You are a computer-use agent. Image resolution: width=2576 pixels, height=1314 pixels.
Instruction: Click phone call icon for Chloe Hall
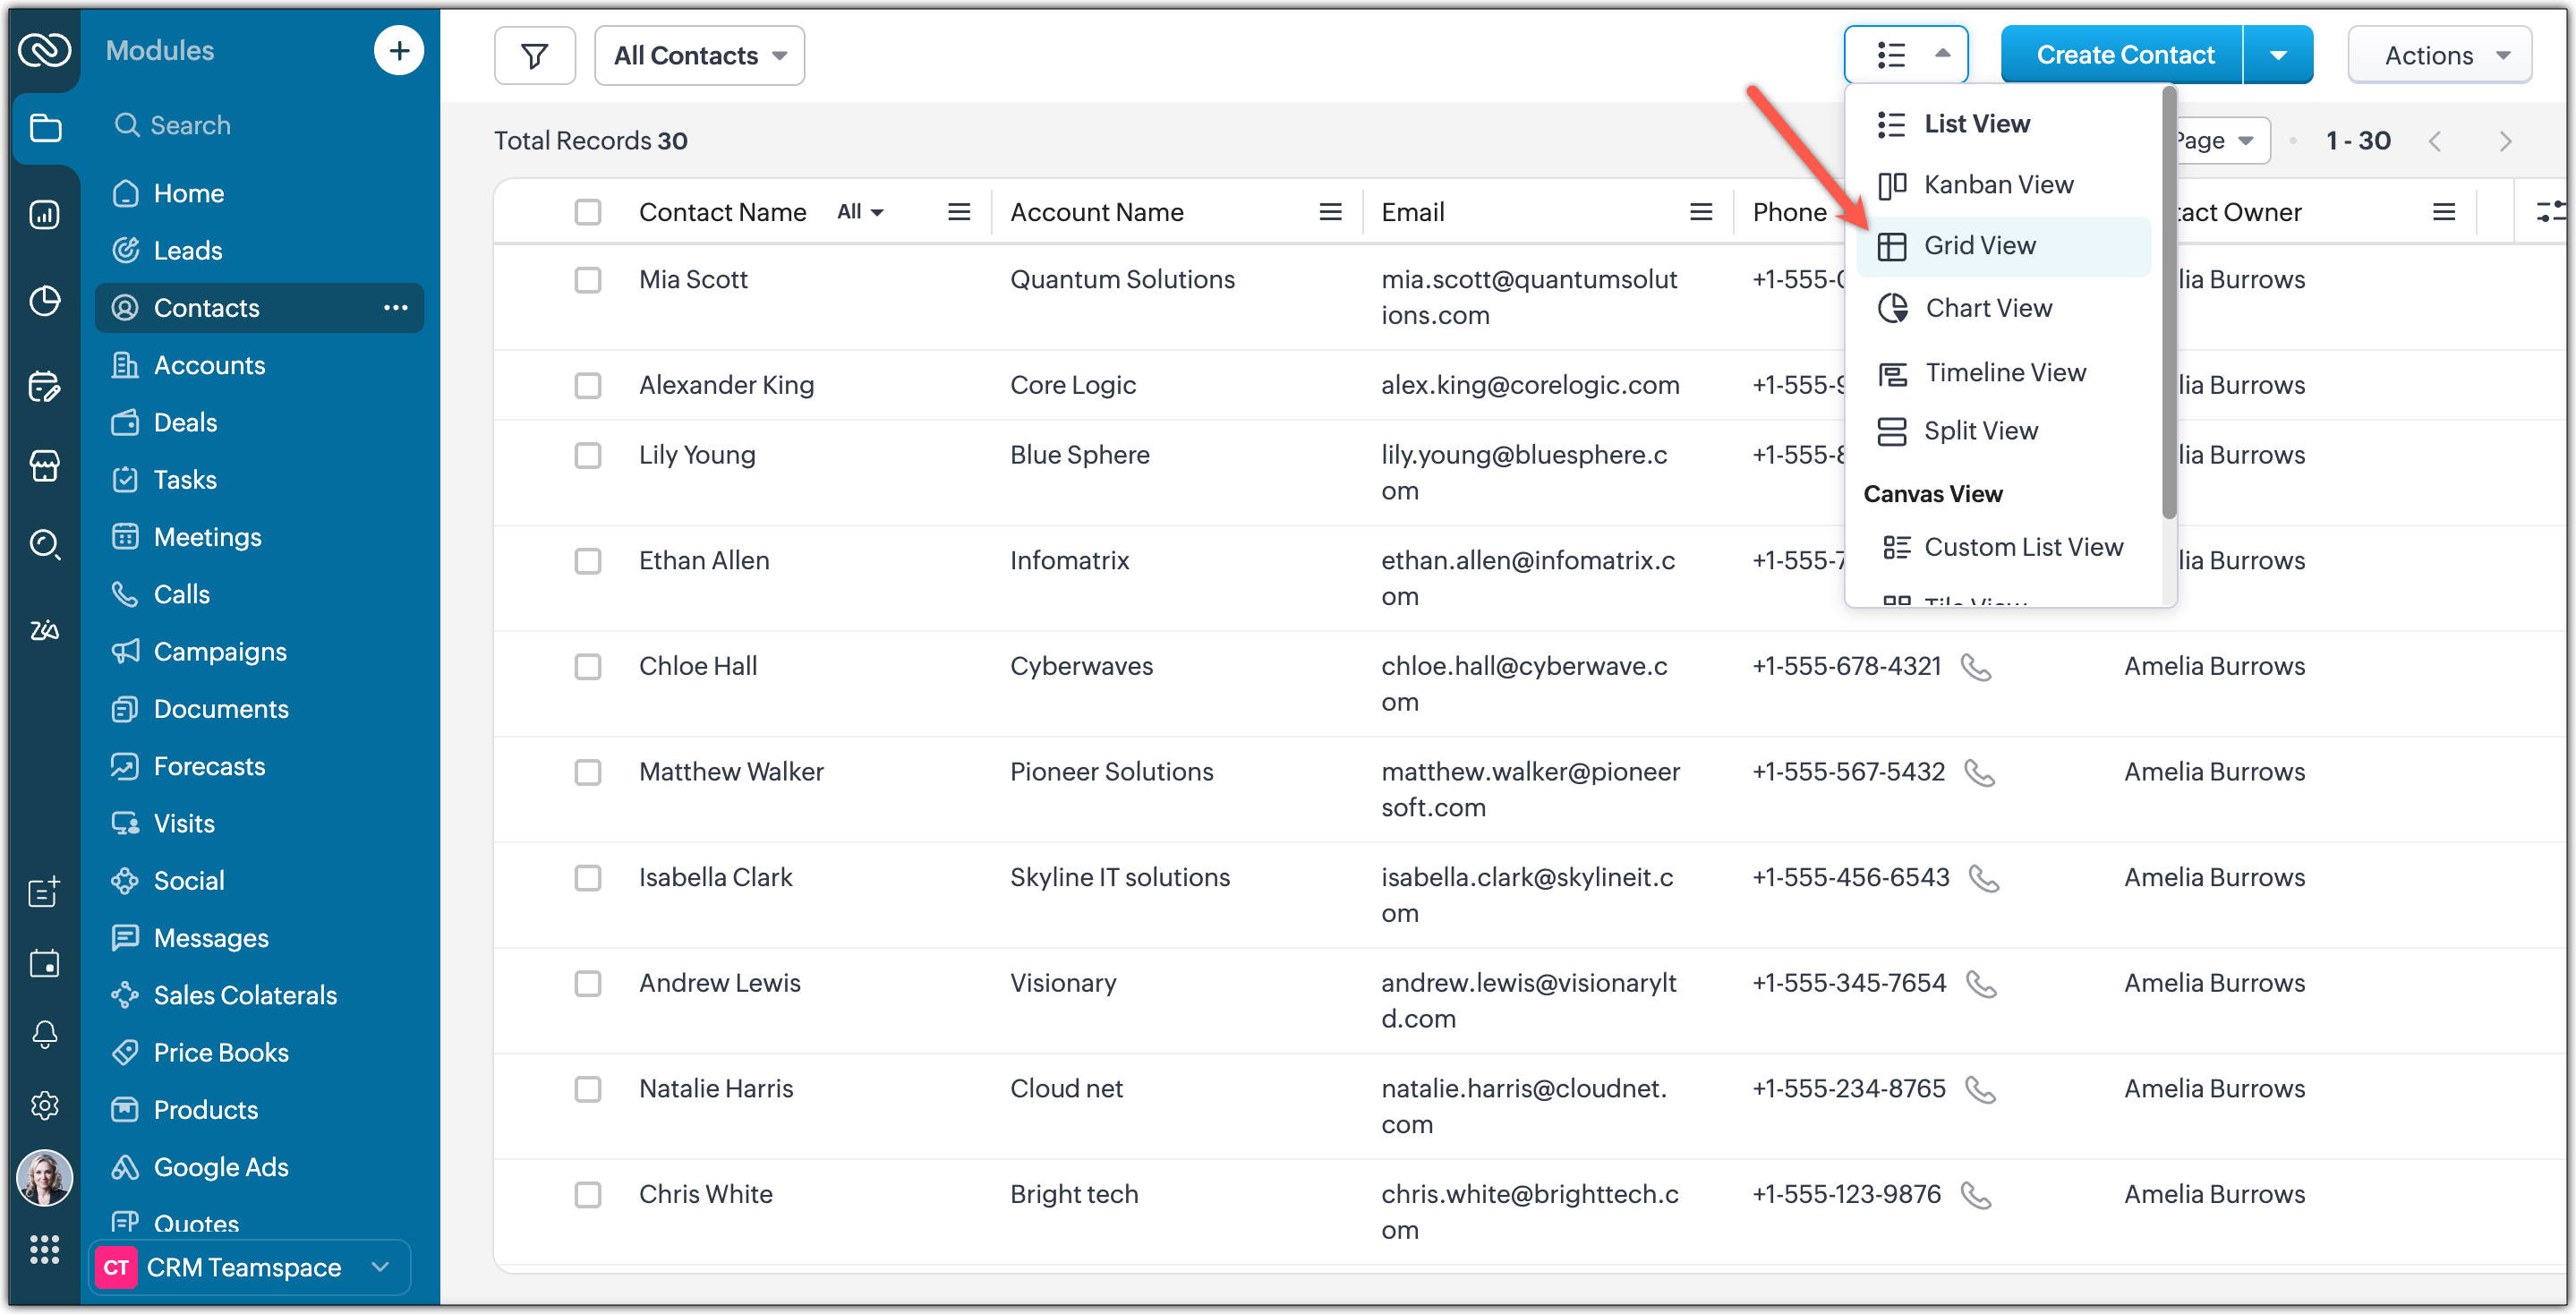click(x=1975, y=667)
